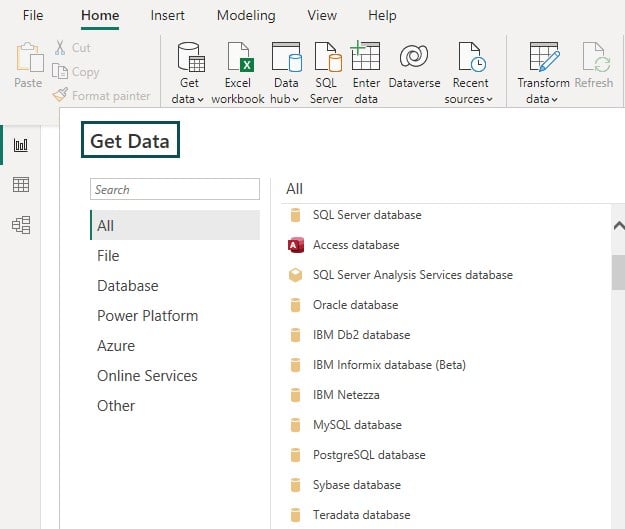Choose MySQL database text

tap(357, 425)
